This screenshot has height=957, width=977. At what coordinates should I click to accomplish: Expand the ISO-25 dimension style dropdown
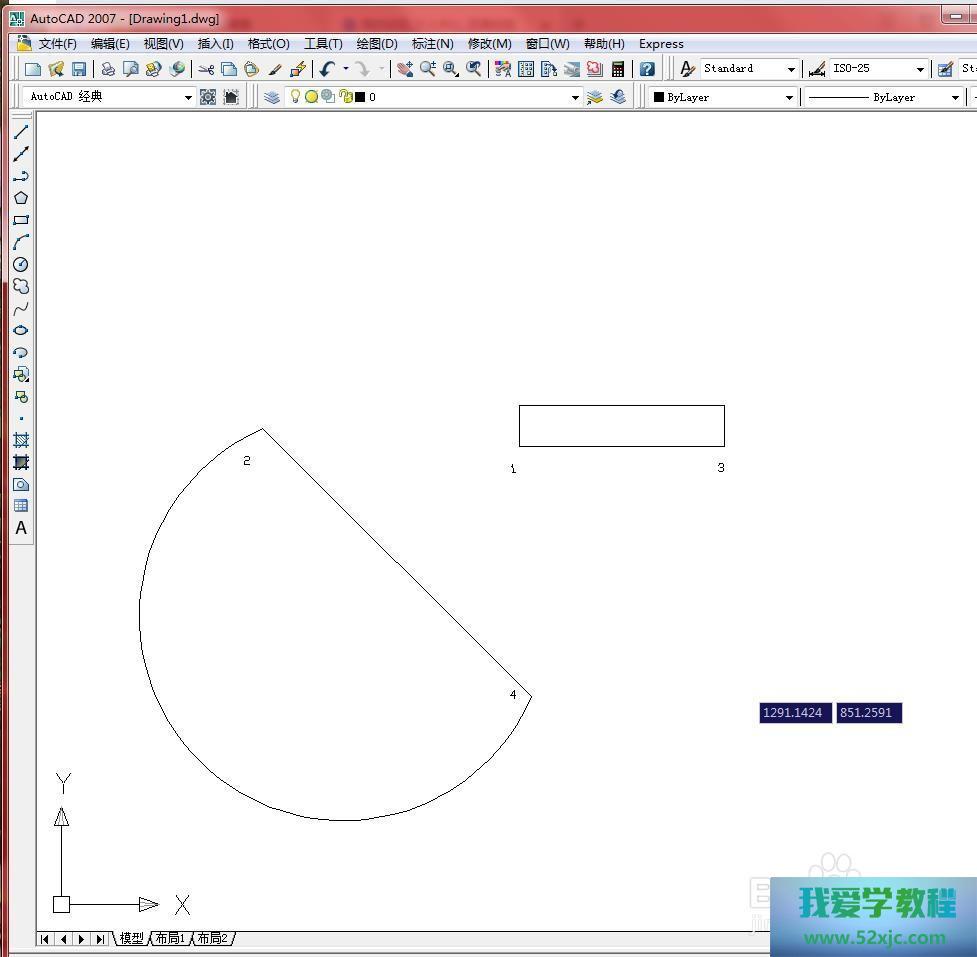click(x=920, y=69)
